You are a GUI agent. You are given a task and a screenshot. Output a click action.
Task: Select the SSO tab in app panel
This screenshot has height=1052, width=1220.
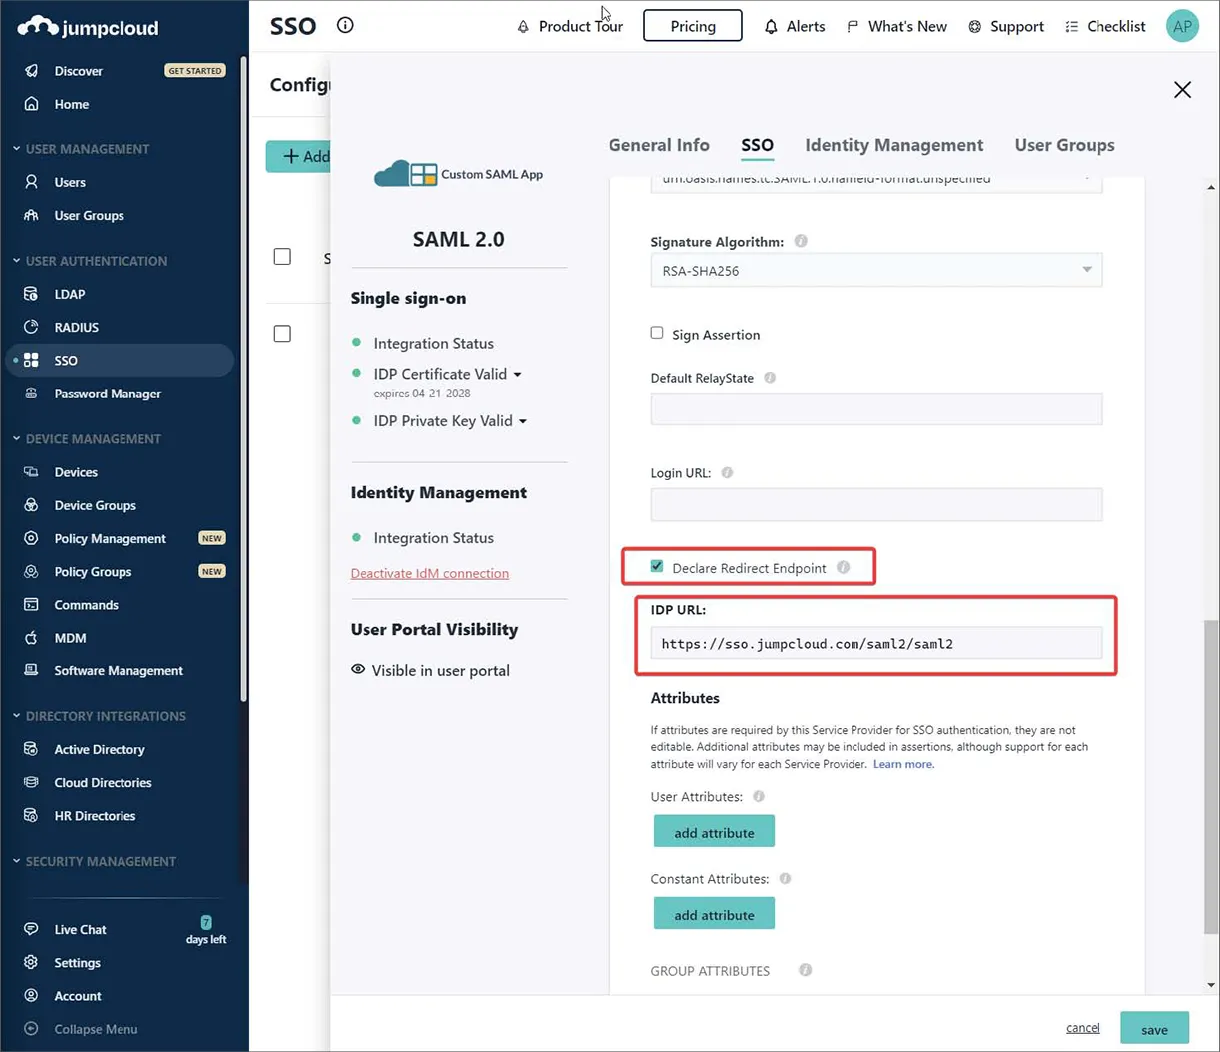(x=757, y=145)
